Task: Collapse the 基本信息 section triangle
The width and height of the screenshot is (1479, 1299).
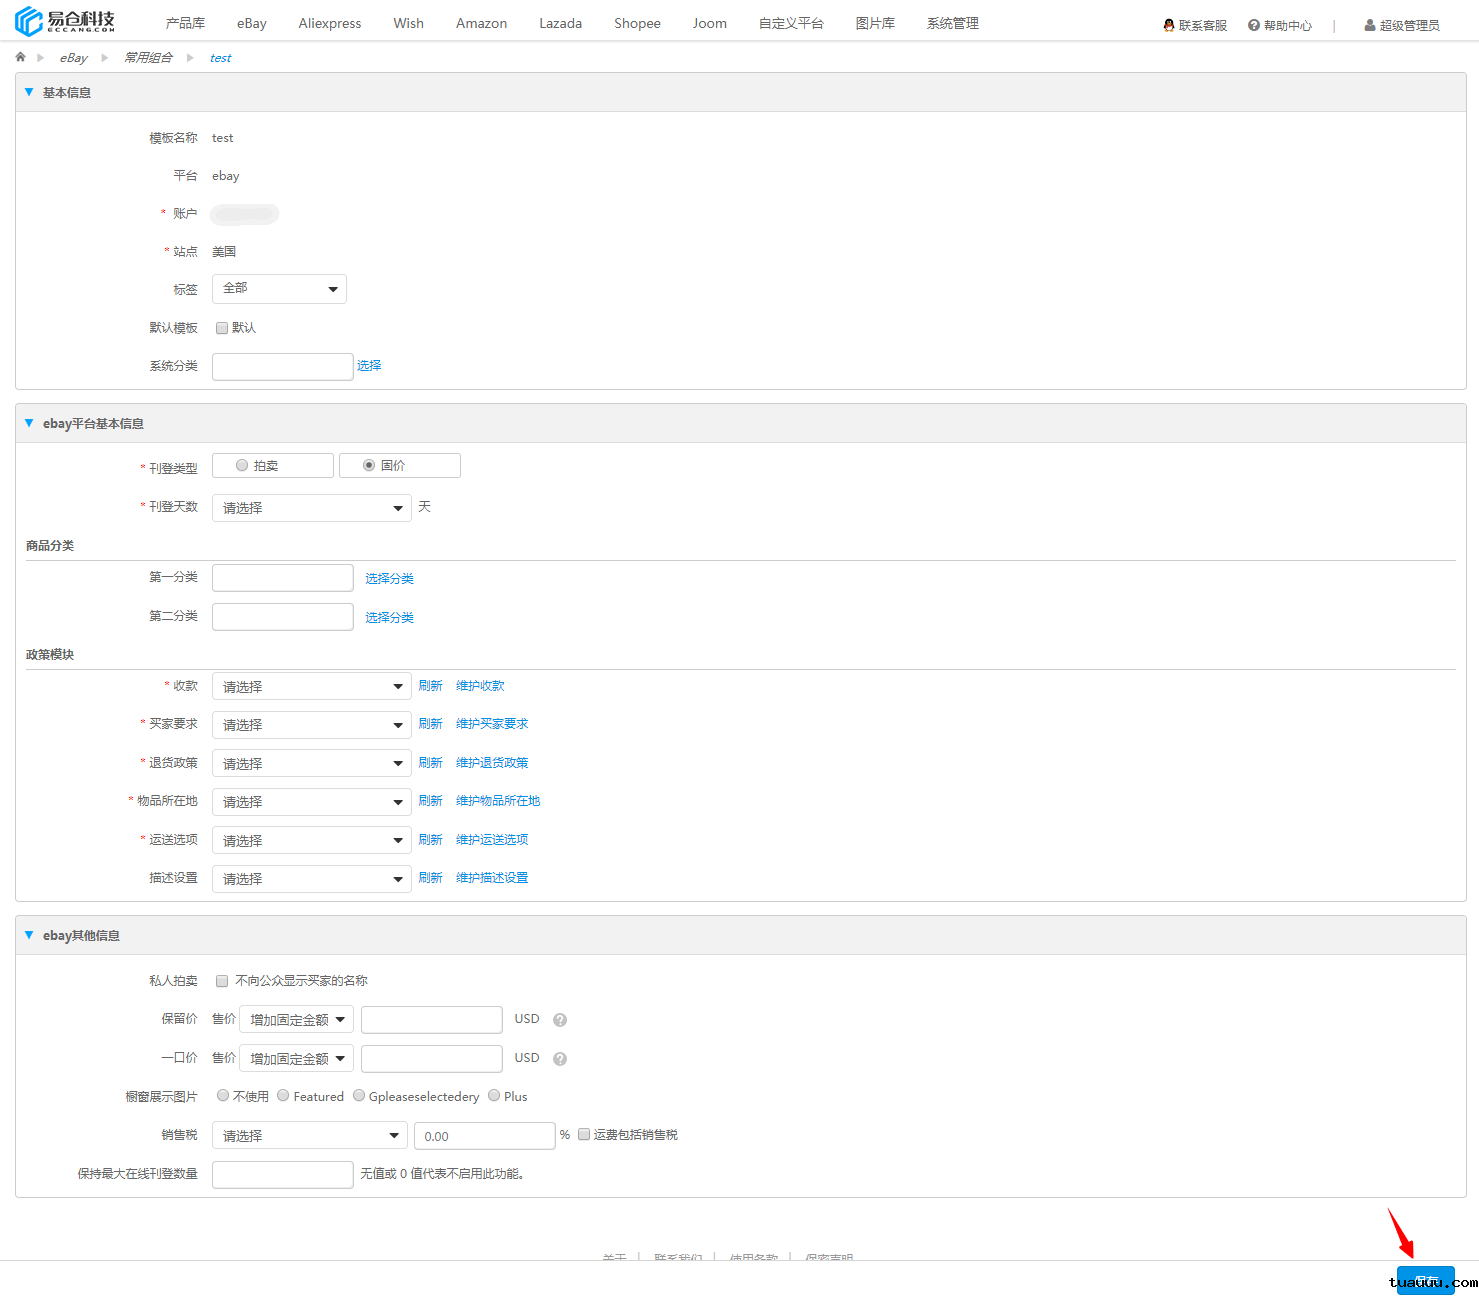Action: click(x=29, y=92)
